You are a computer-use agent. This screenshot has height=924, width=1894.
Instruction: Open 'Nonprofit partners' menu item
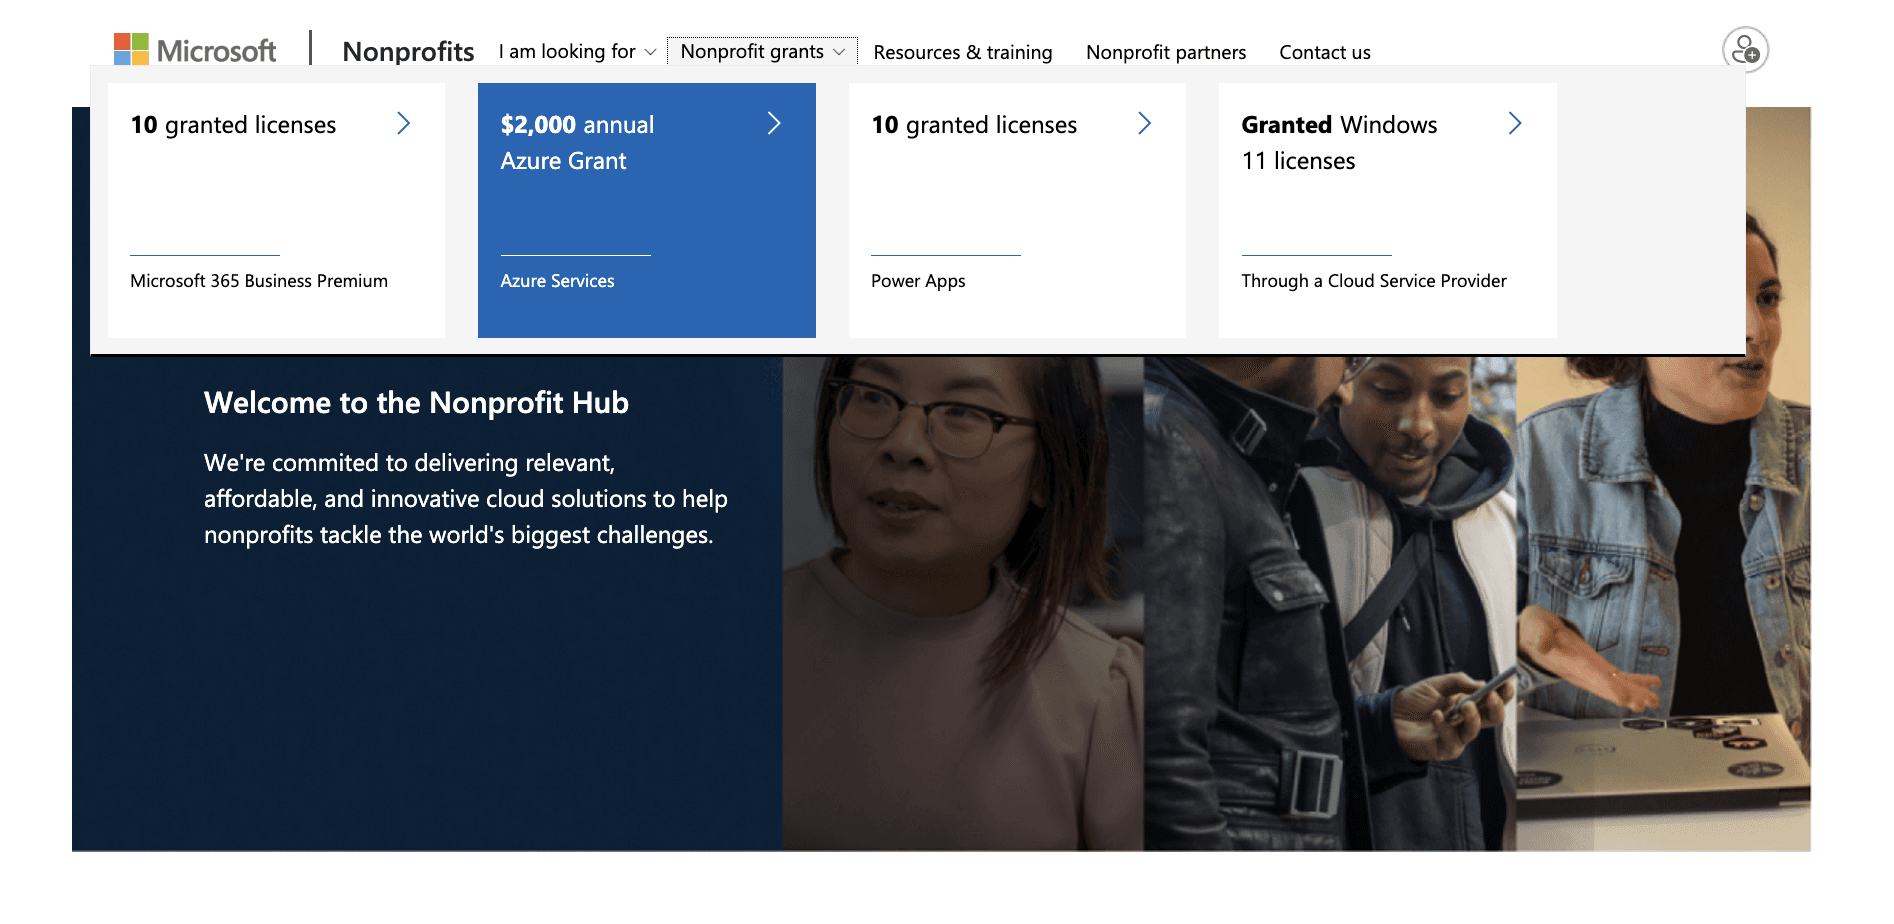1165,52
